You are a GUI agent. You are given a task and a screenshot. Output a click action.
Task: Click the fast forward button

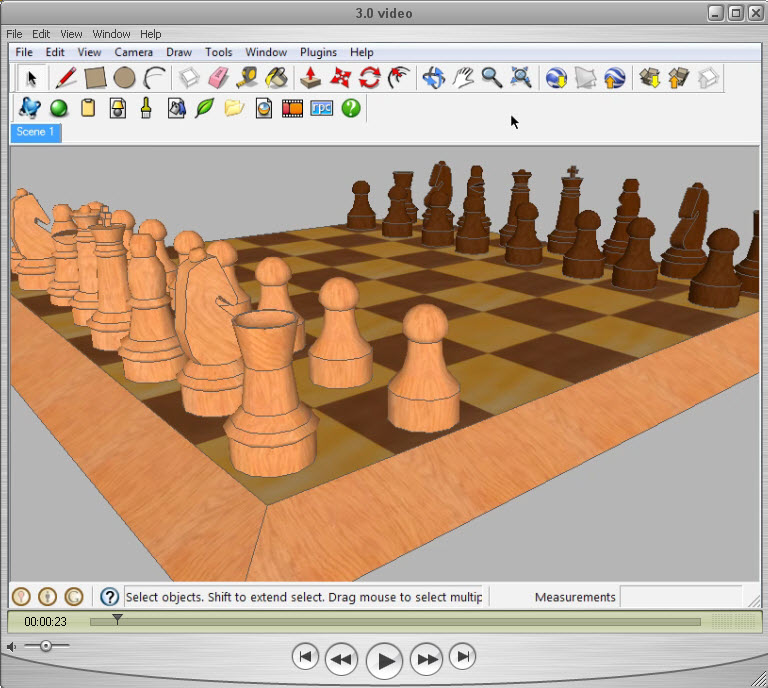[427, 658]
